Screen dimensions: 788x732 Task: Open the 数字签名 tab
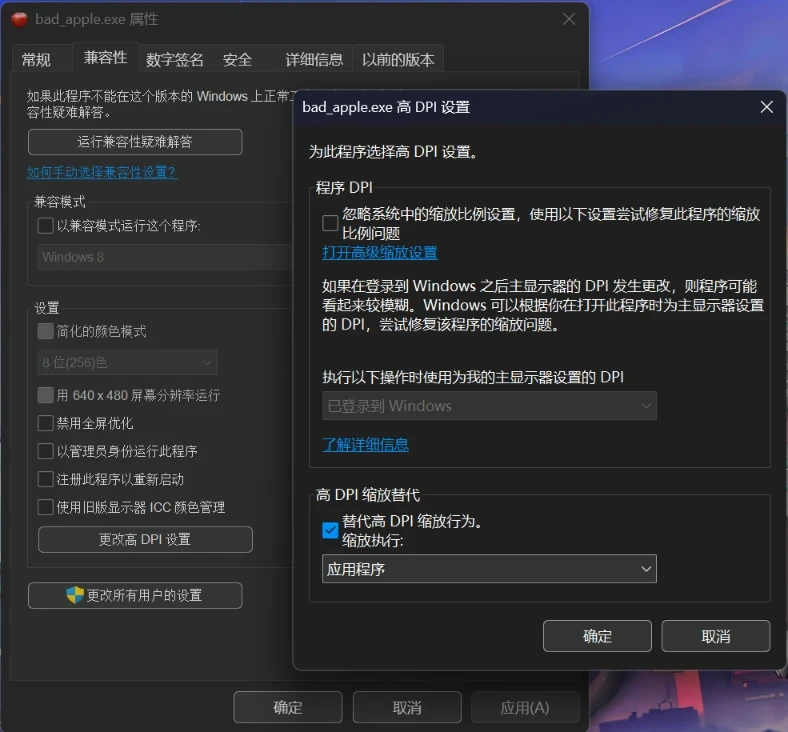click(175, 60)
